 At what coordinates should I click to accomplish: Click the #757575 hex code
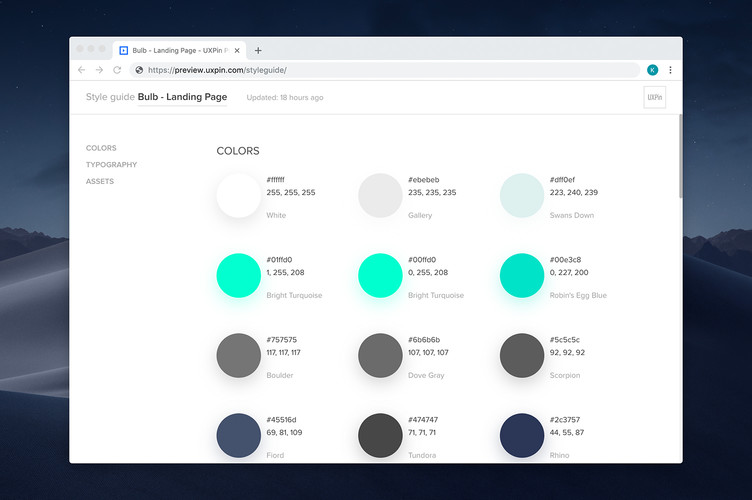pos(282,340)
